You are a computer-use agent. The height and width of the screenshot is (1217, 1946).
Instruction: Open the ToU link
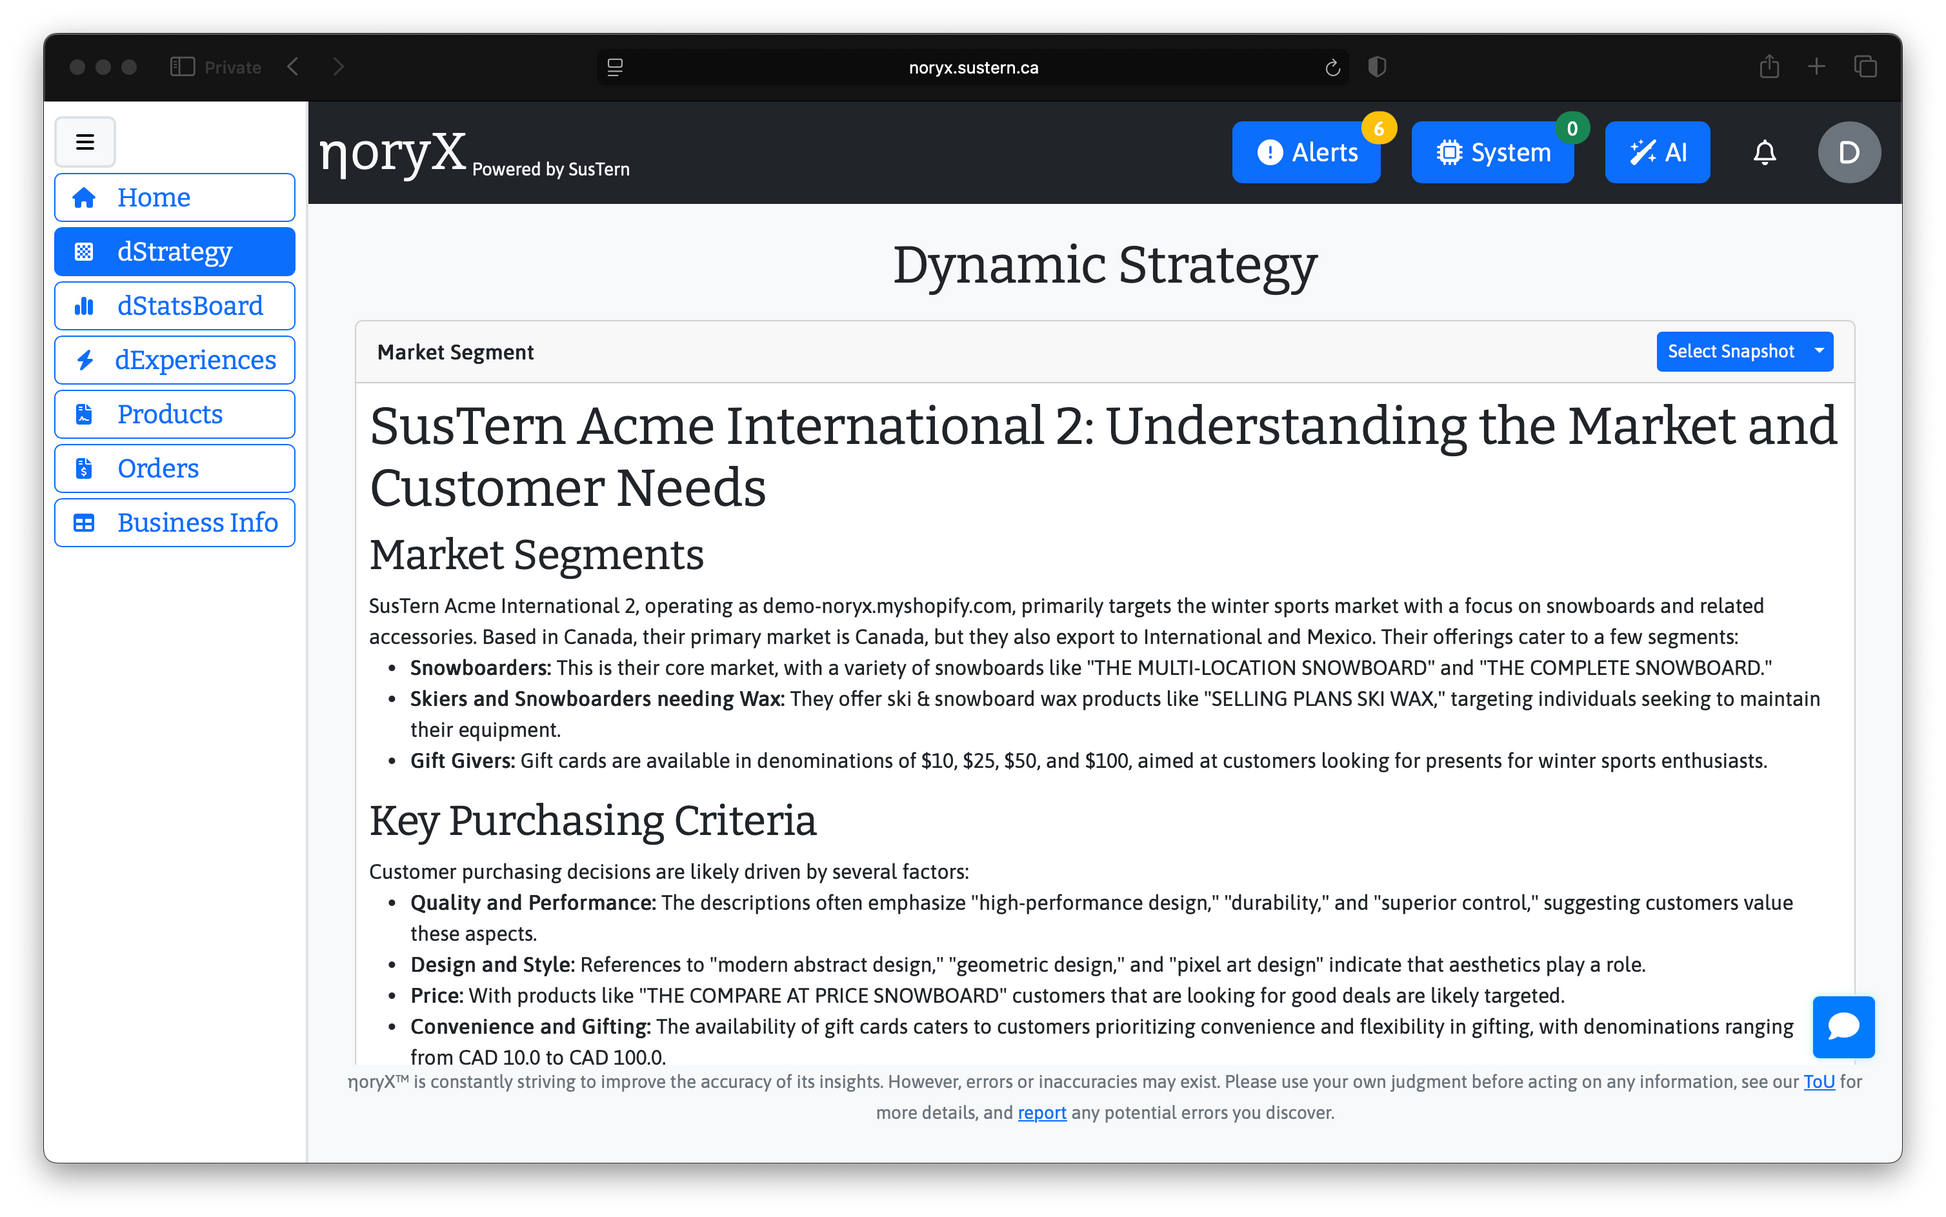(1819, 1082)
